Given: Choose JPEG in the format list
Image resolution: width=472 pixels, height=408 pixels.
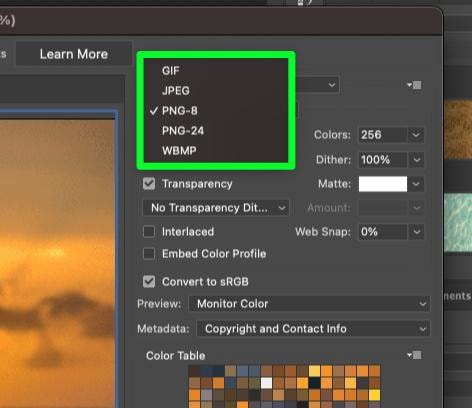Looking at the screenshot, I should click(x=176, y=91).
